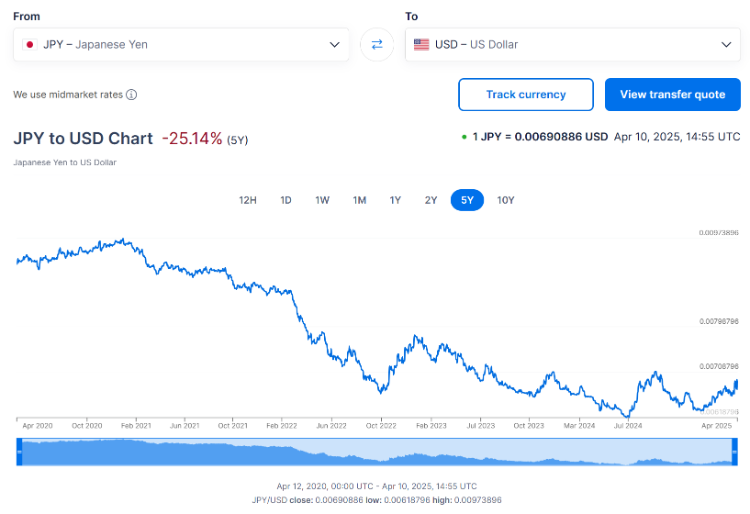Viewport: 750px width, 514px height.
Task: Swap the From and To currencies
Action: click(x=377, y=44)
